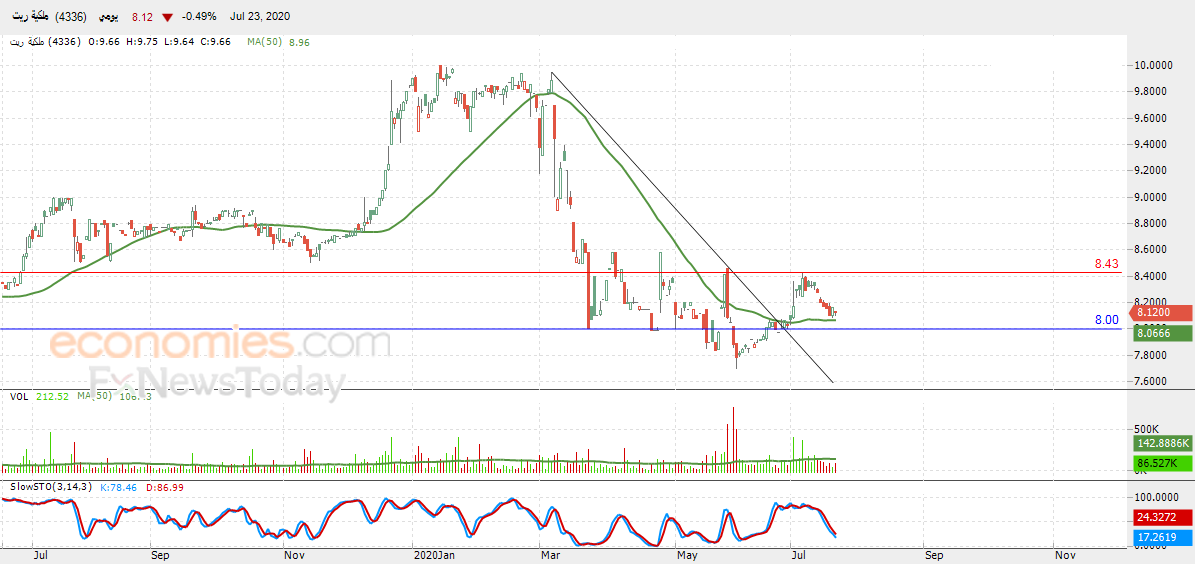1195x564 pixels.
Task: Click the 8.00 blue support level label
Action: tap(1107, 320)
